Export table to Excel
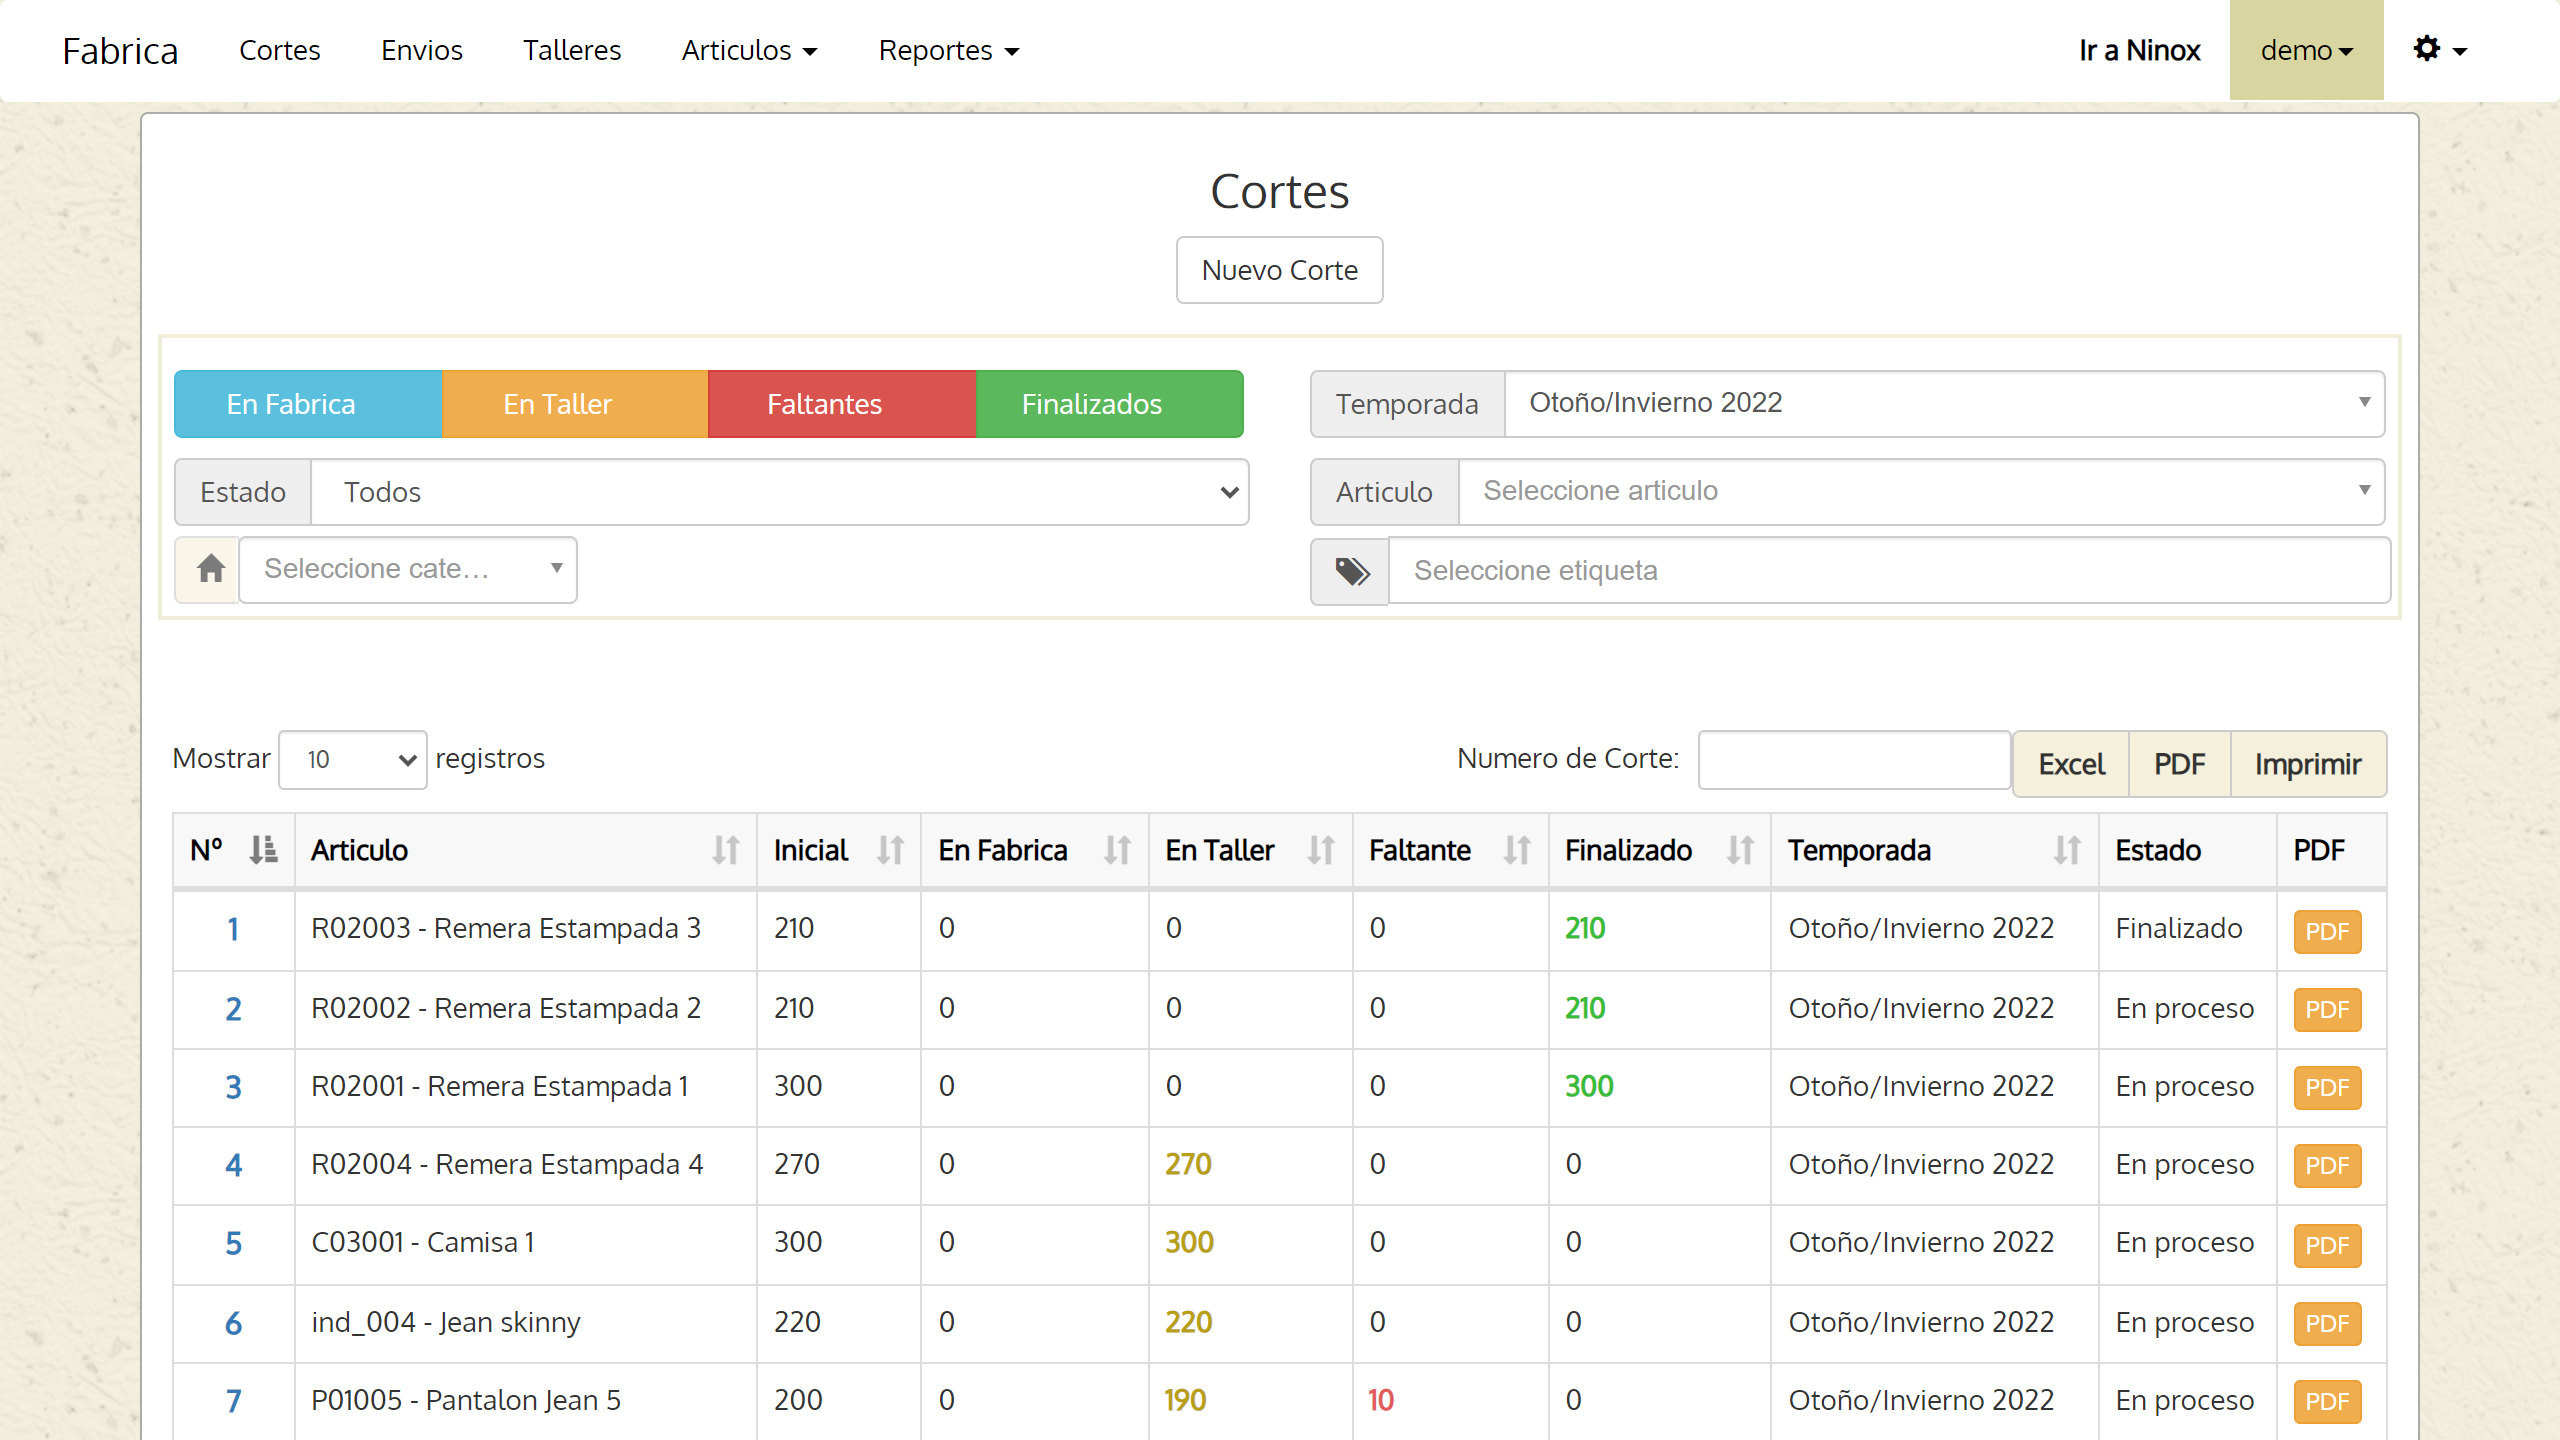 [x=2071, y=764]
